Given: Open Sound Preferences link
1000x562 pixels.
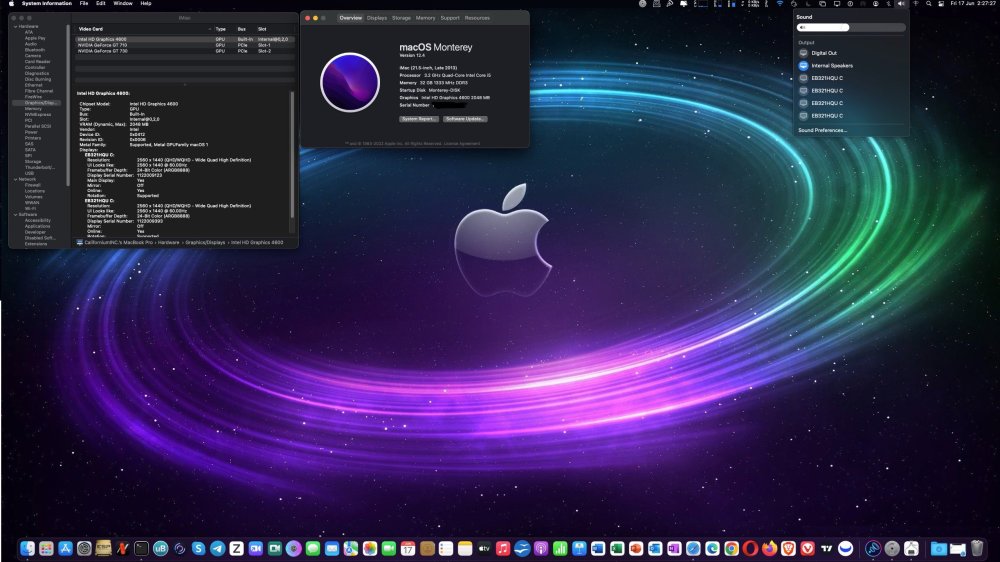Looking at the screenshot, I should tap(822, 130).
